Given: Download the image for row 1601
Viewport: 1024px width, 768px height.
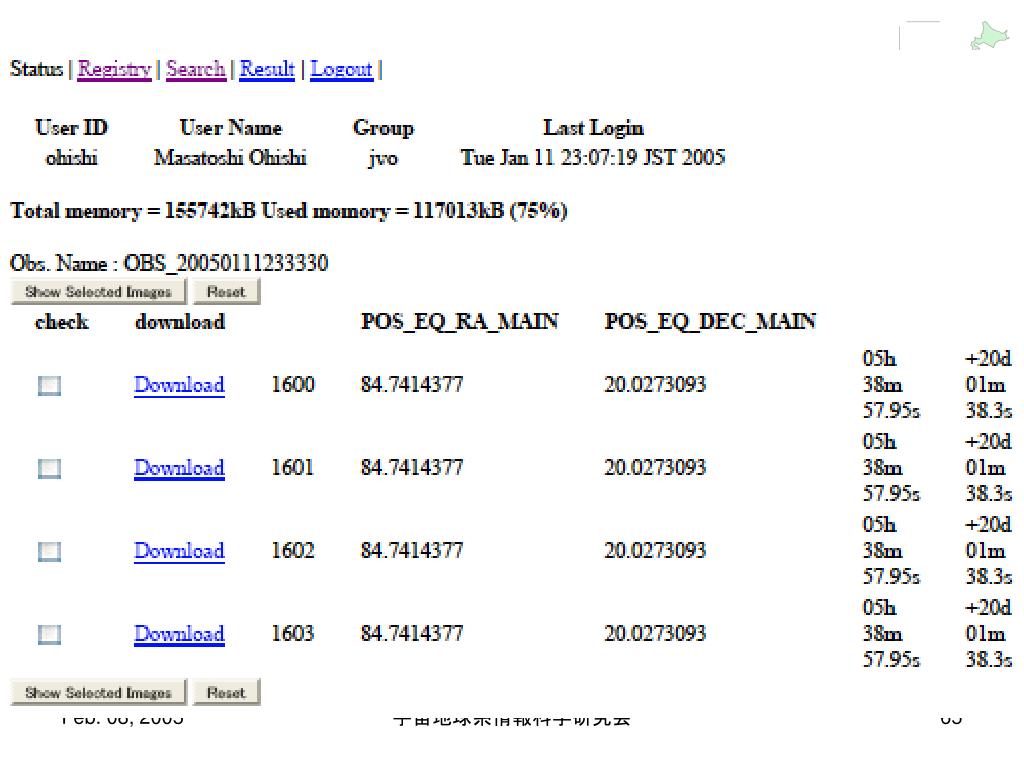Looking at the screenshot, I should (x=180, y=468).
